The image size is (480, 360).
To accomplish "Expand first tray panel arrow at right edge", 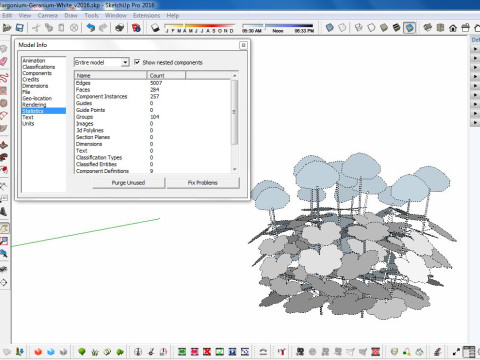I will coord(475,49).
